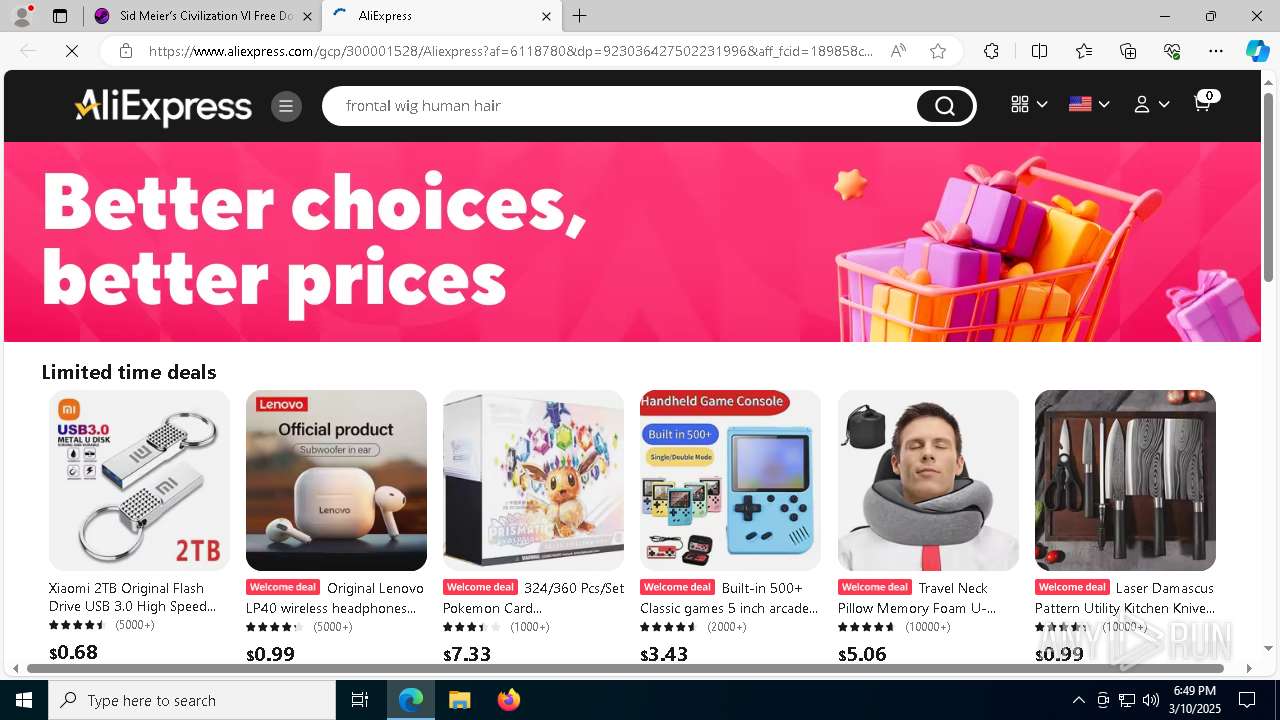The height and width of the screenshot is (720, 1280).
Task: Expand the QR code app dropdown
Action: coord(1029,104)
